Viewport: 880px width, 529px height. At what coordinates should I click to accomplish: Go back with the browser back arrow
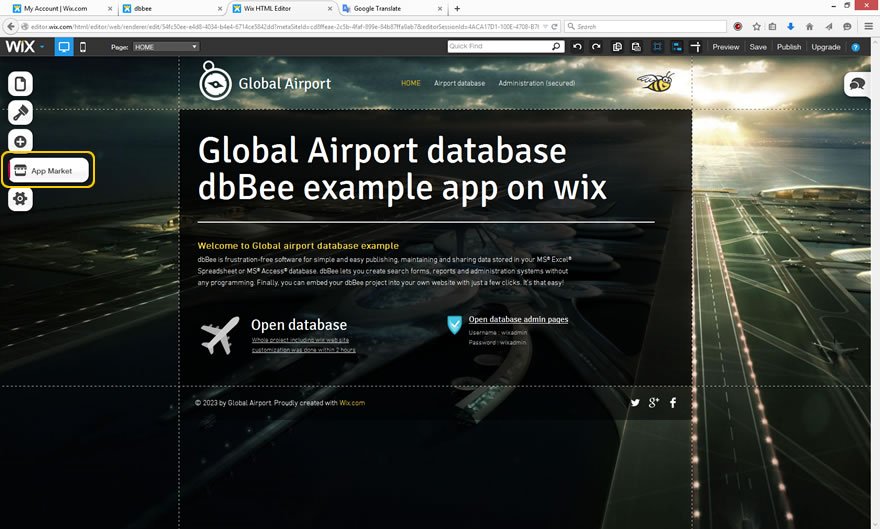tap(11, 26)
